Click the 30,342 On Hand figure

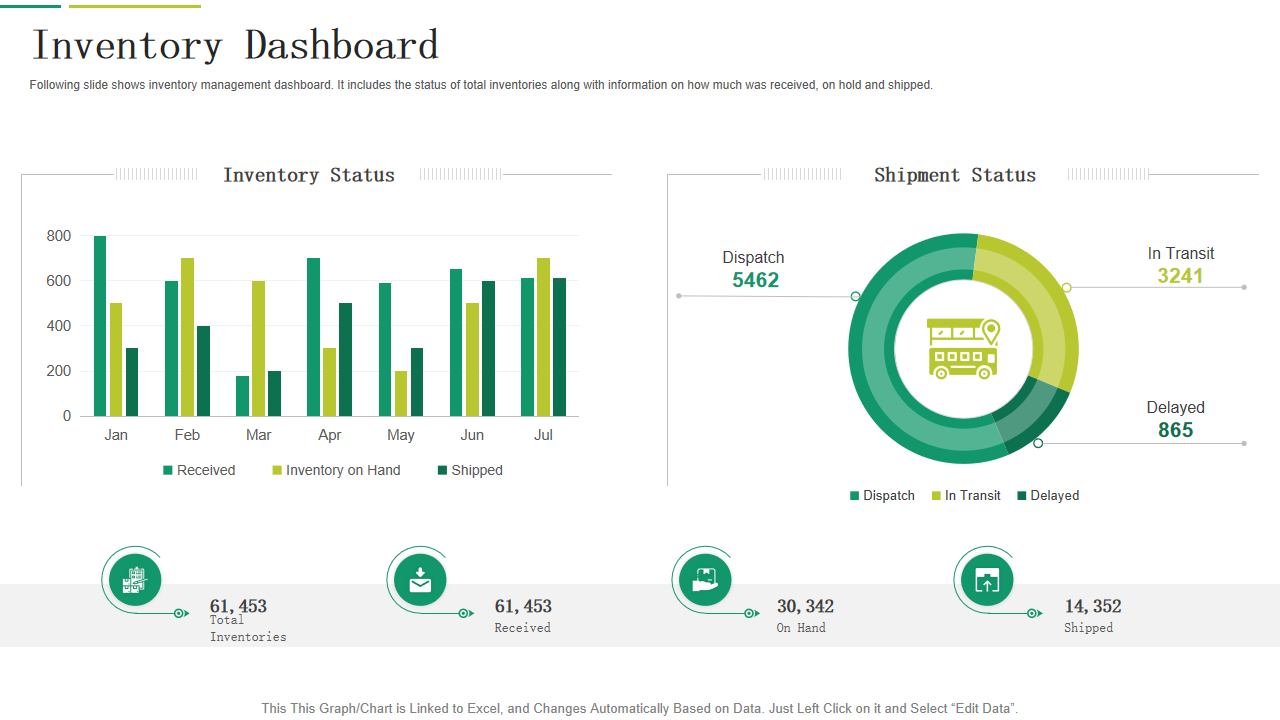coord(805,606)
